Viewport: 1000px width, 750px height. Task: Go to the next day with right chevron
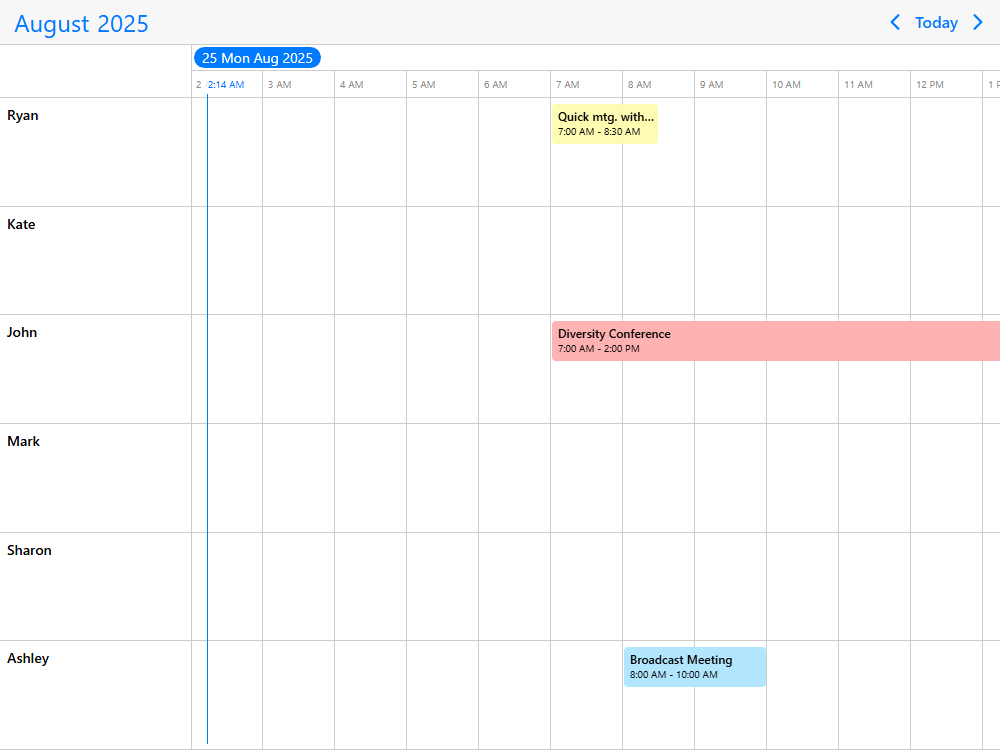pyautogui.click(x=978, y=22)
